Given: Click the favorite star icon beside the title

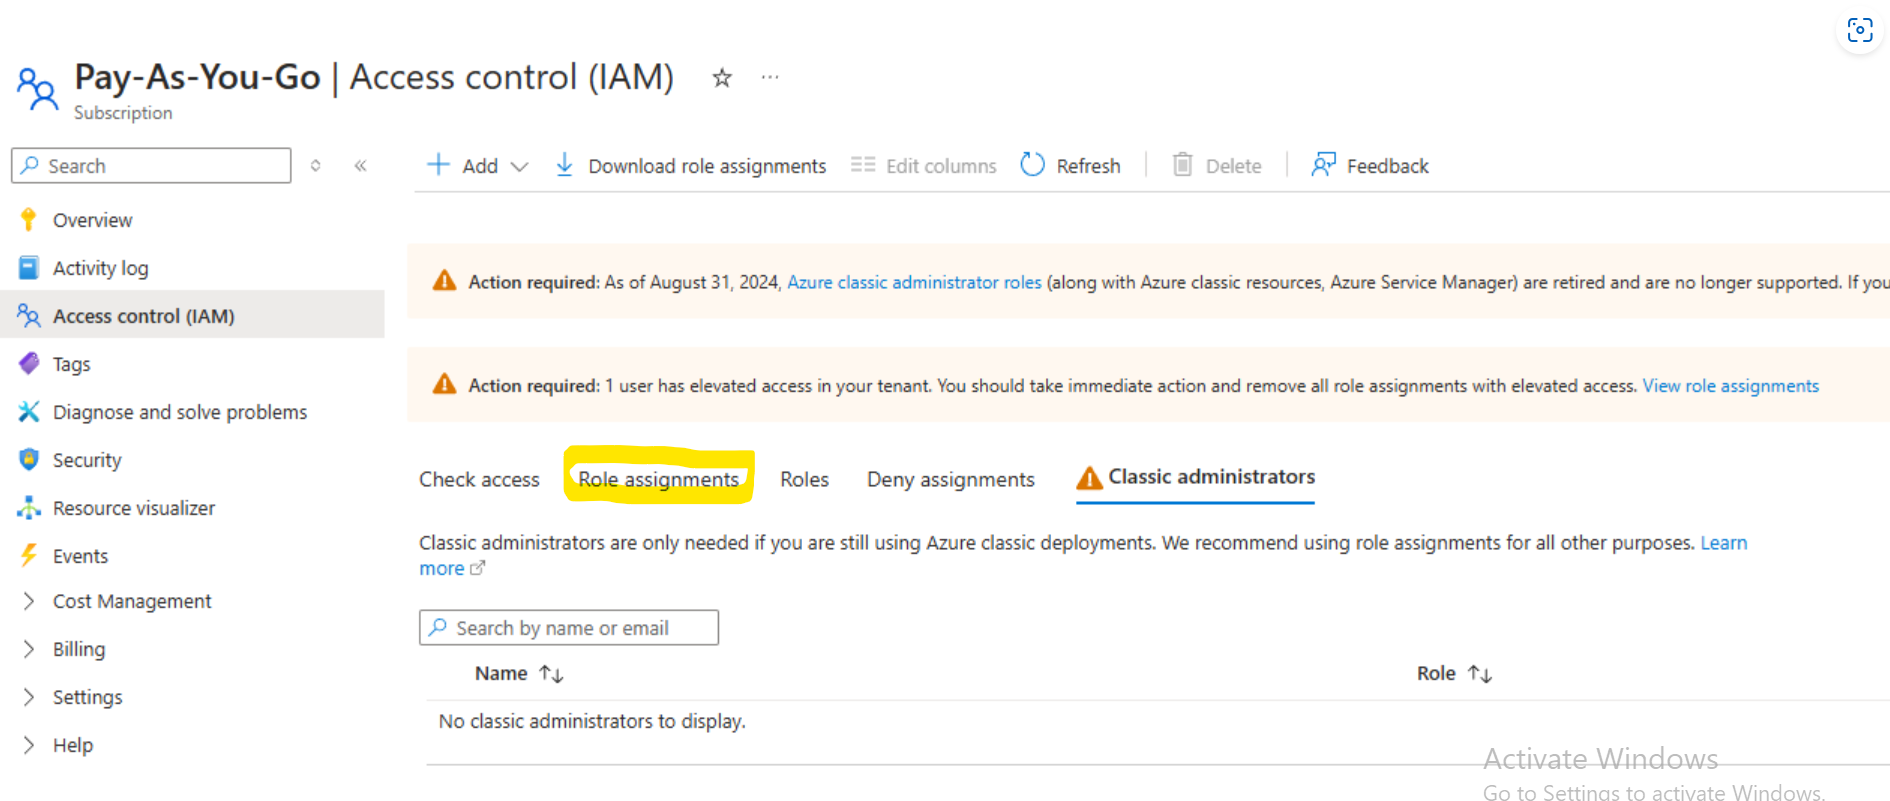Looking at the screenshot, I should click(x=722, y=77).
